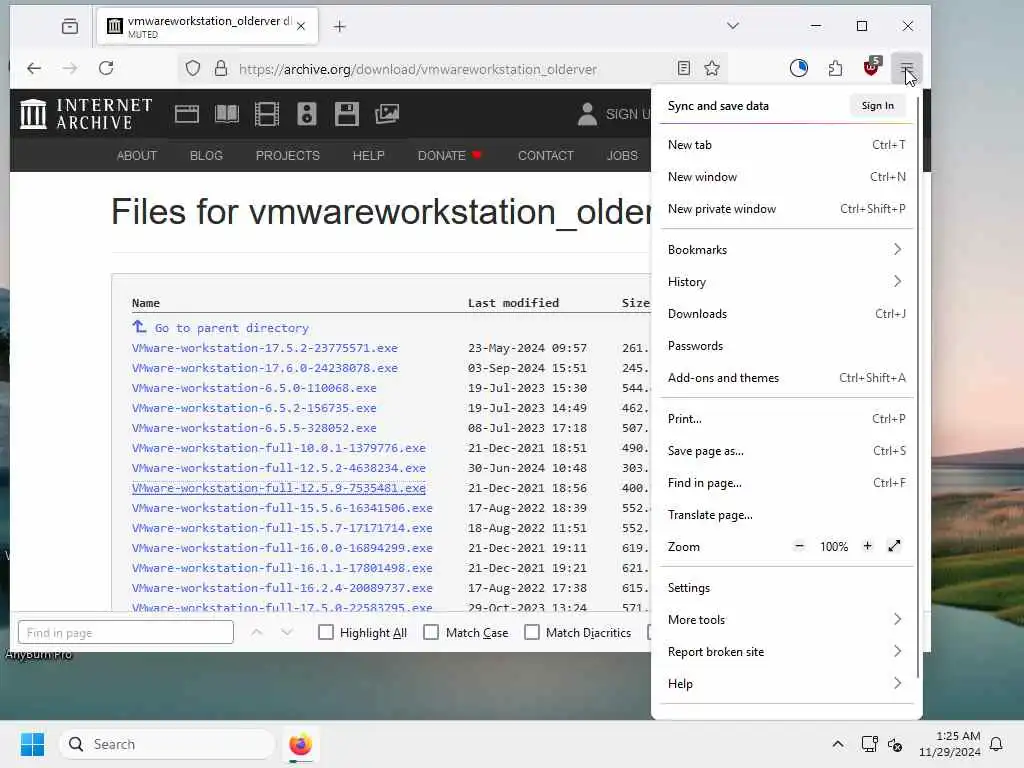The width and height of the screenshot is (1024, 768).
Task: Open the BLOG navigation link
Action: click(206, 155)
